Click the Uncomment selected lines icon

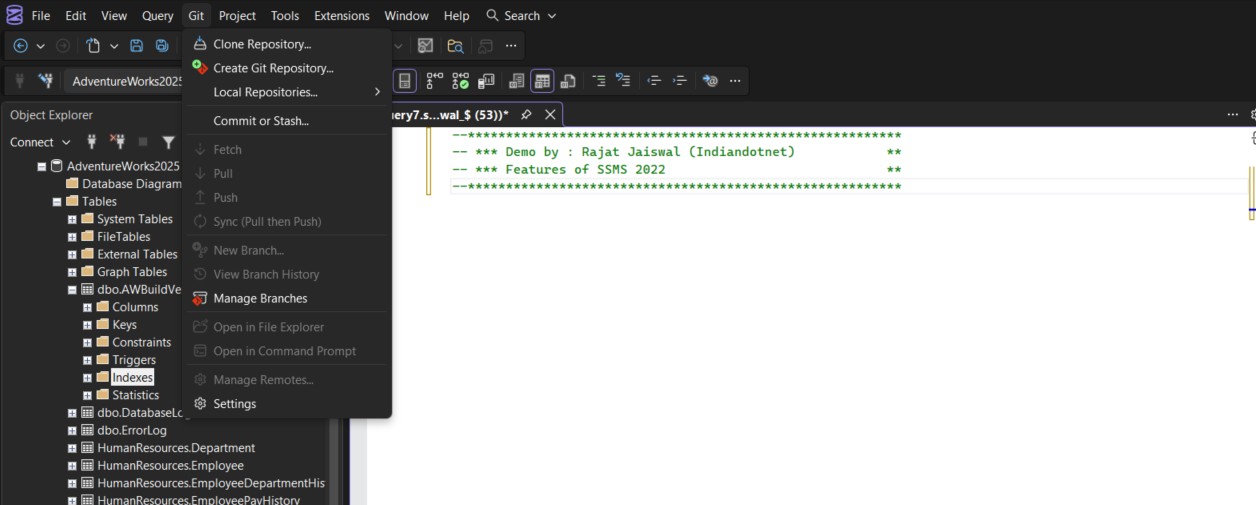[x=624, y=81]
